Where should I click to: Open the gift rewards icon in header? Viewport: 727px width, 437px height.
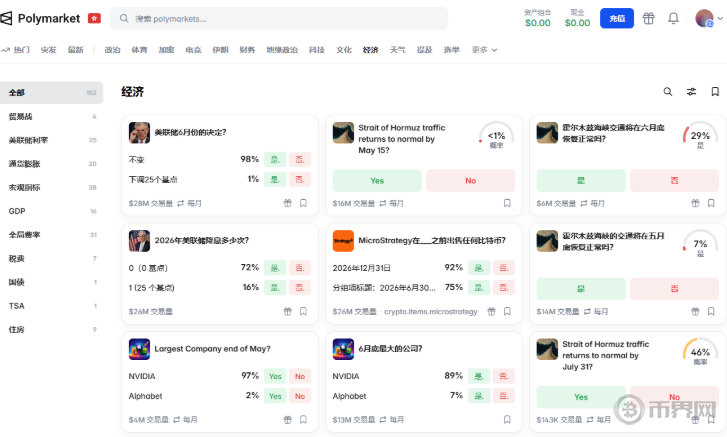[x=648, y=19]
